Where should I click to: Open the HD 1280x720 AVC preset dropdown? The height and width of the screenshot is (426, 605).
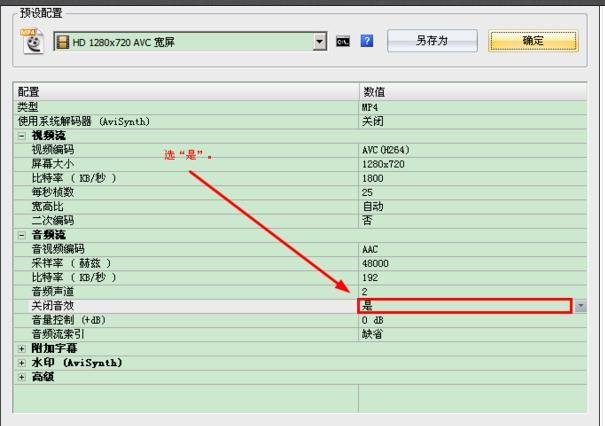coord(320,41)
